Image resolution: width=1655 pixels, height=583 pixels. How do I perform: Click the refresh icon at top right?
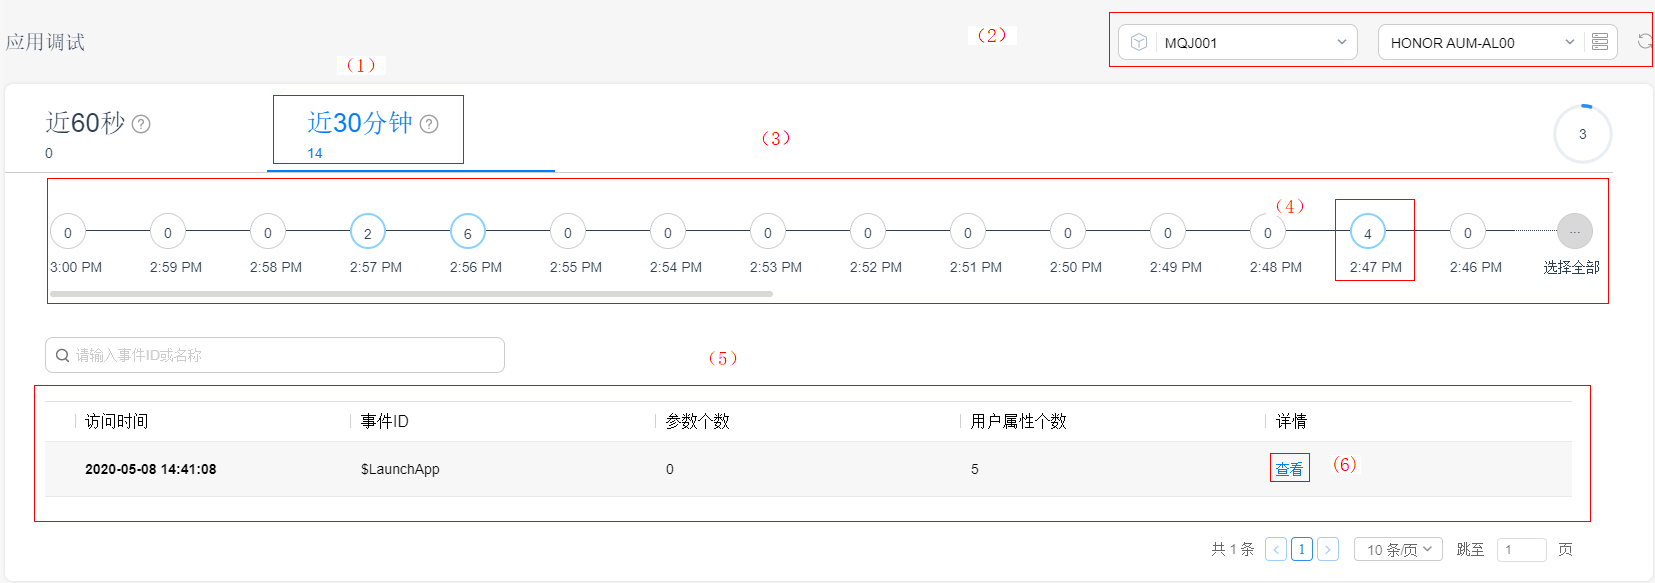(1645, 42)
